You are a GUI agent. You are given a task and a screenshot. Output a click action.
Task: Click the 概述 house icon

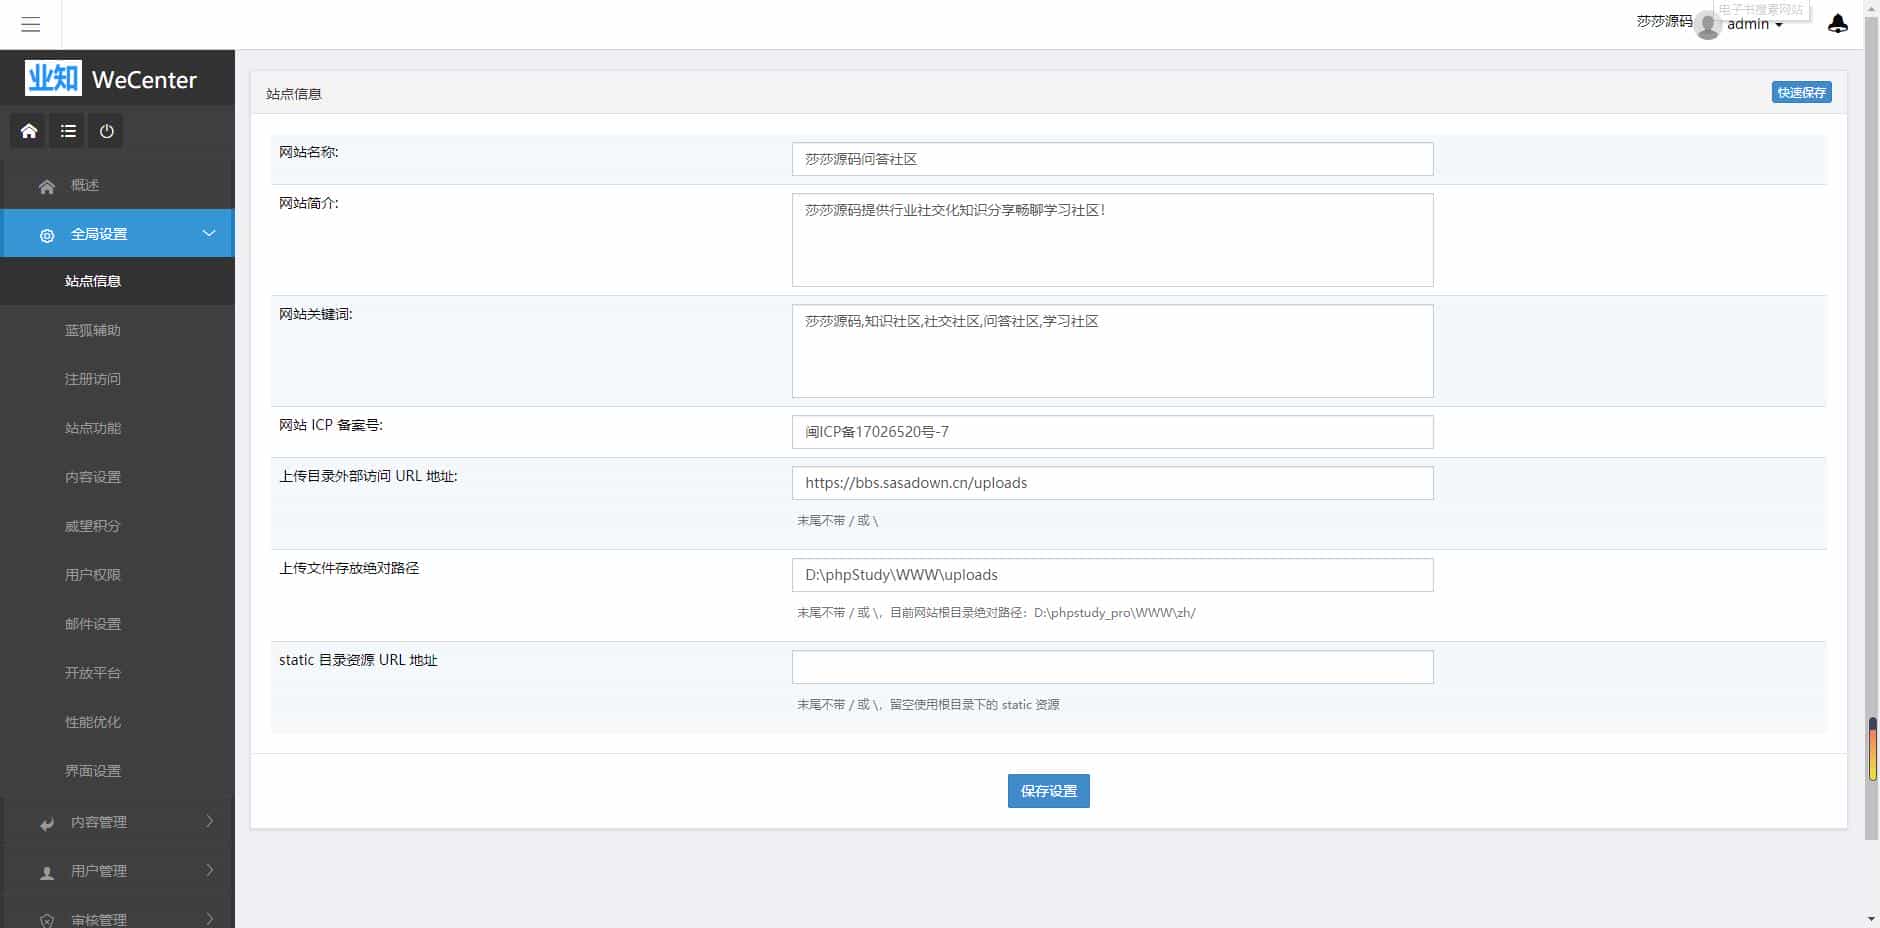47,186
